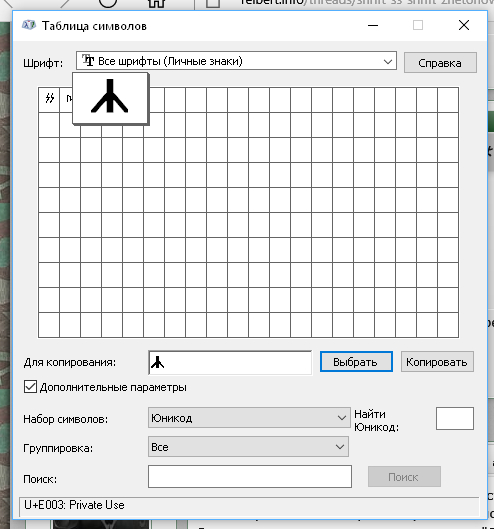Click the greyed-out Поиск button
This screenshot has width=494, height=529.
pos(404,476)
